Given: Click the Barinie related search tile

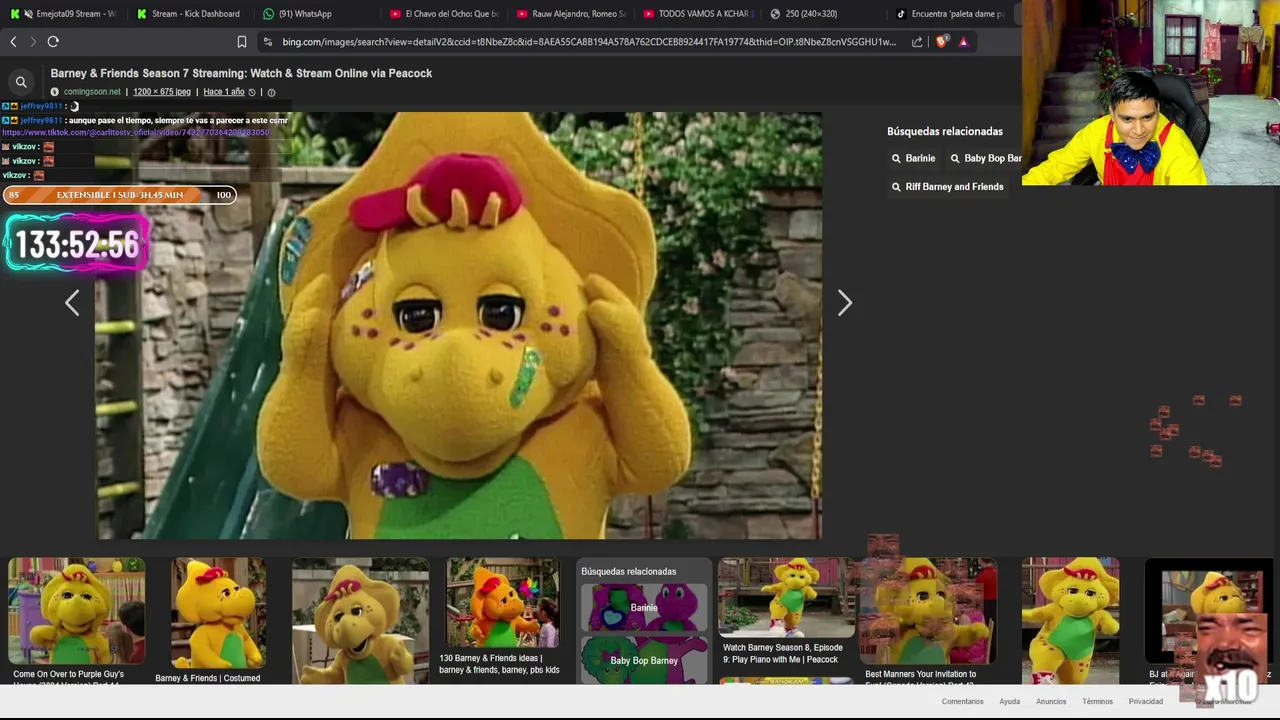Looking at the screenshot, I should pos(644,608).
